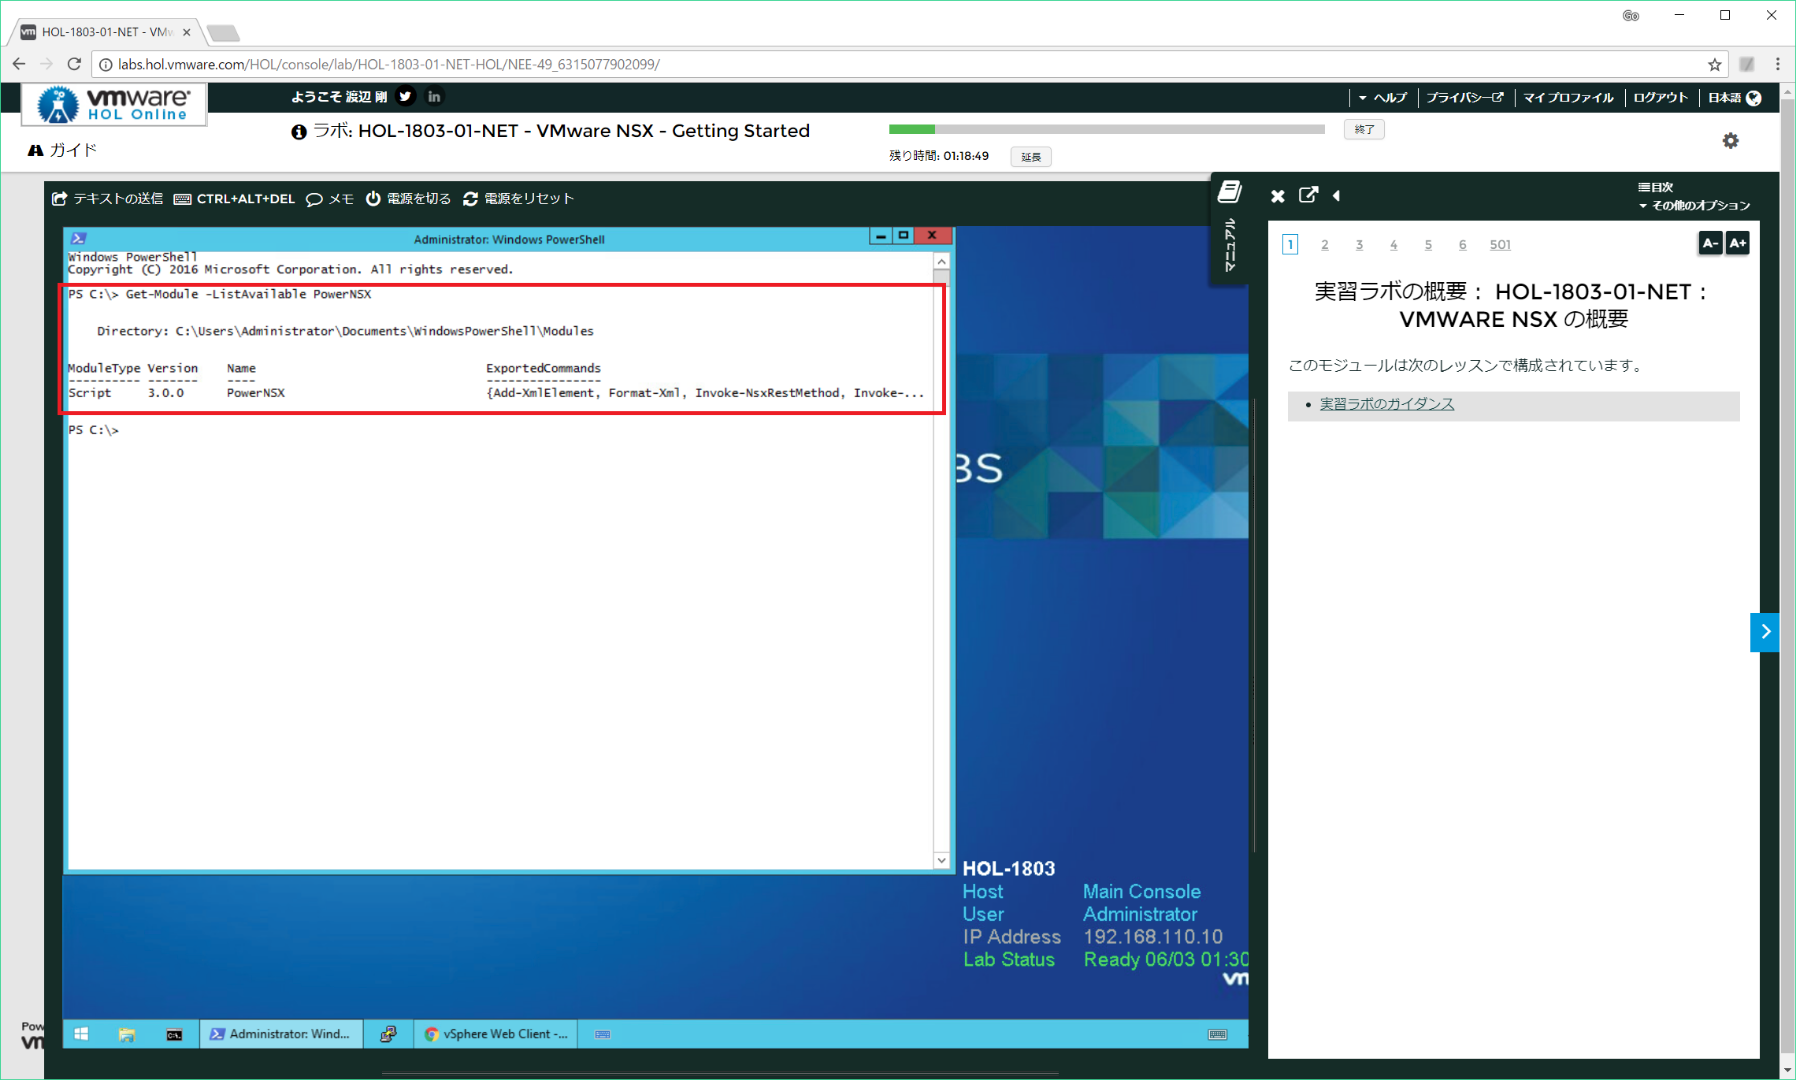Image resolution: width=1796 pixels, height=1080 pixels.
Task: Open その他のオプション dropdown
Action: click(1695, 205)
